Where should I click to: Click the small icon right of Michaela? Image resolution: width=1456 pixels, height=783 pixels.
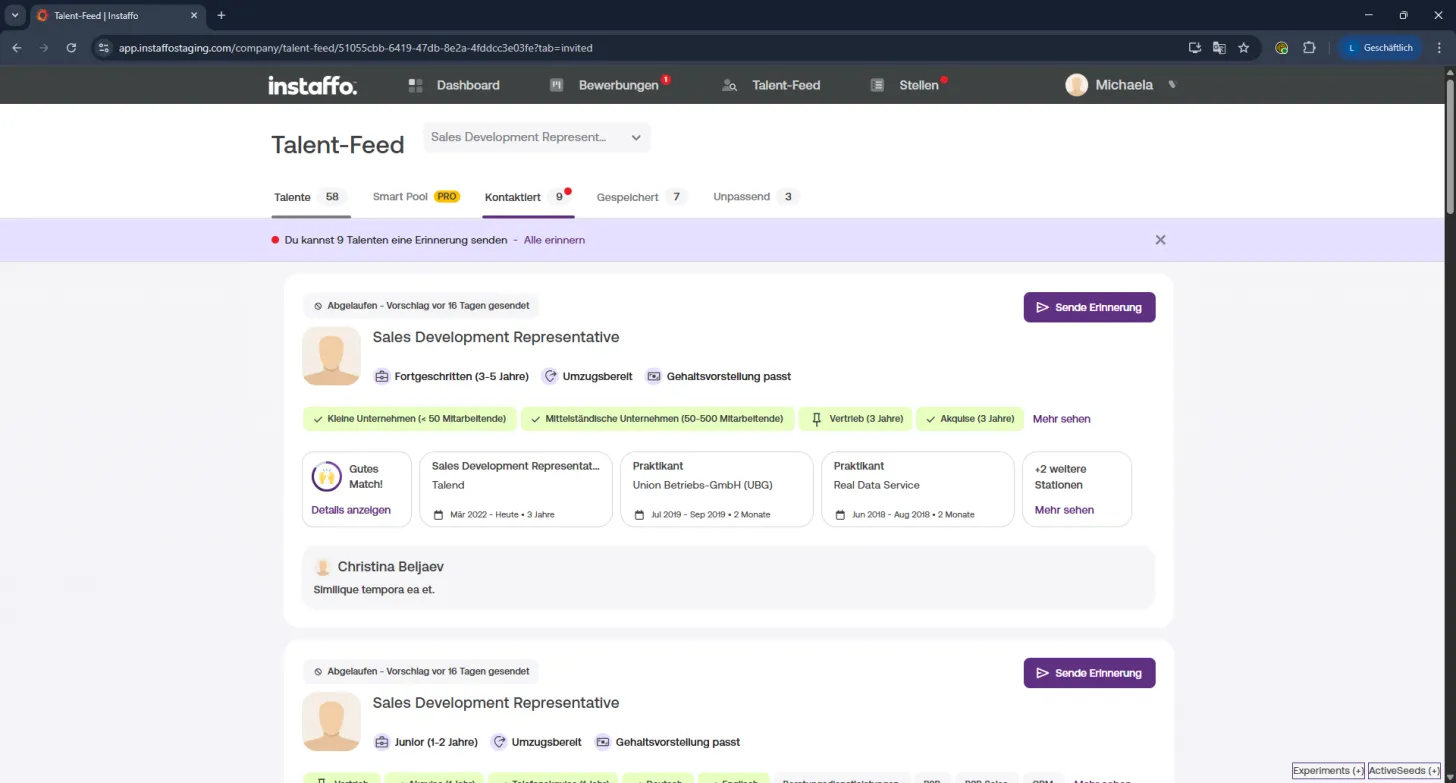[x=1173, y=85]
